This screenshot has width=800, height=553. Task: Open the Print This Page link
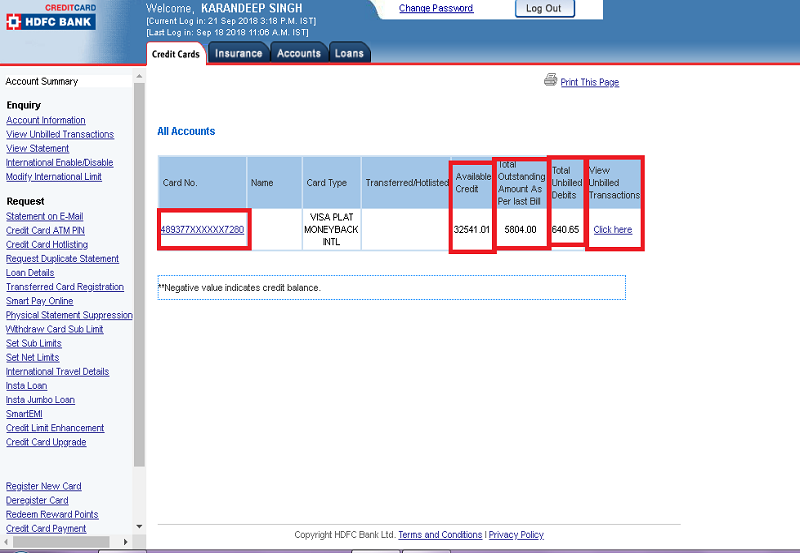[589, 82]
